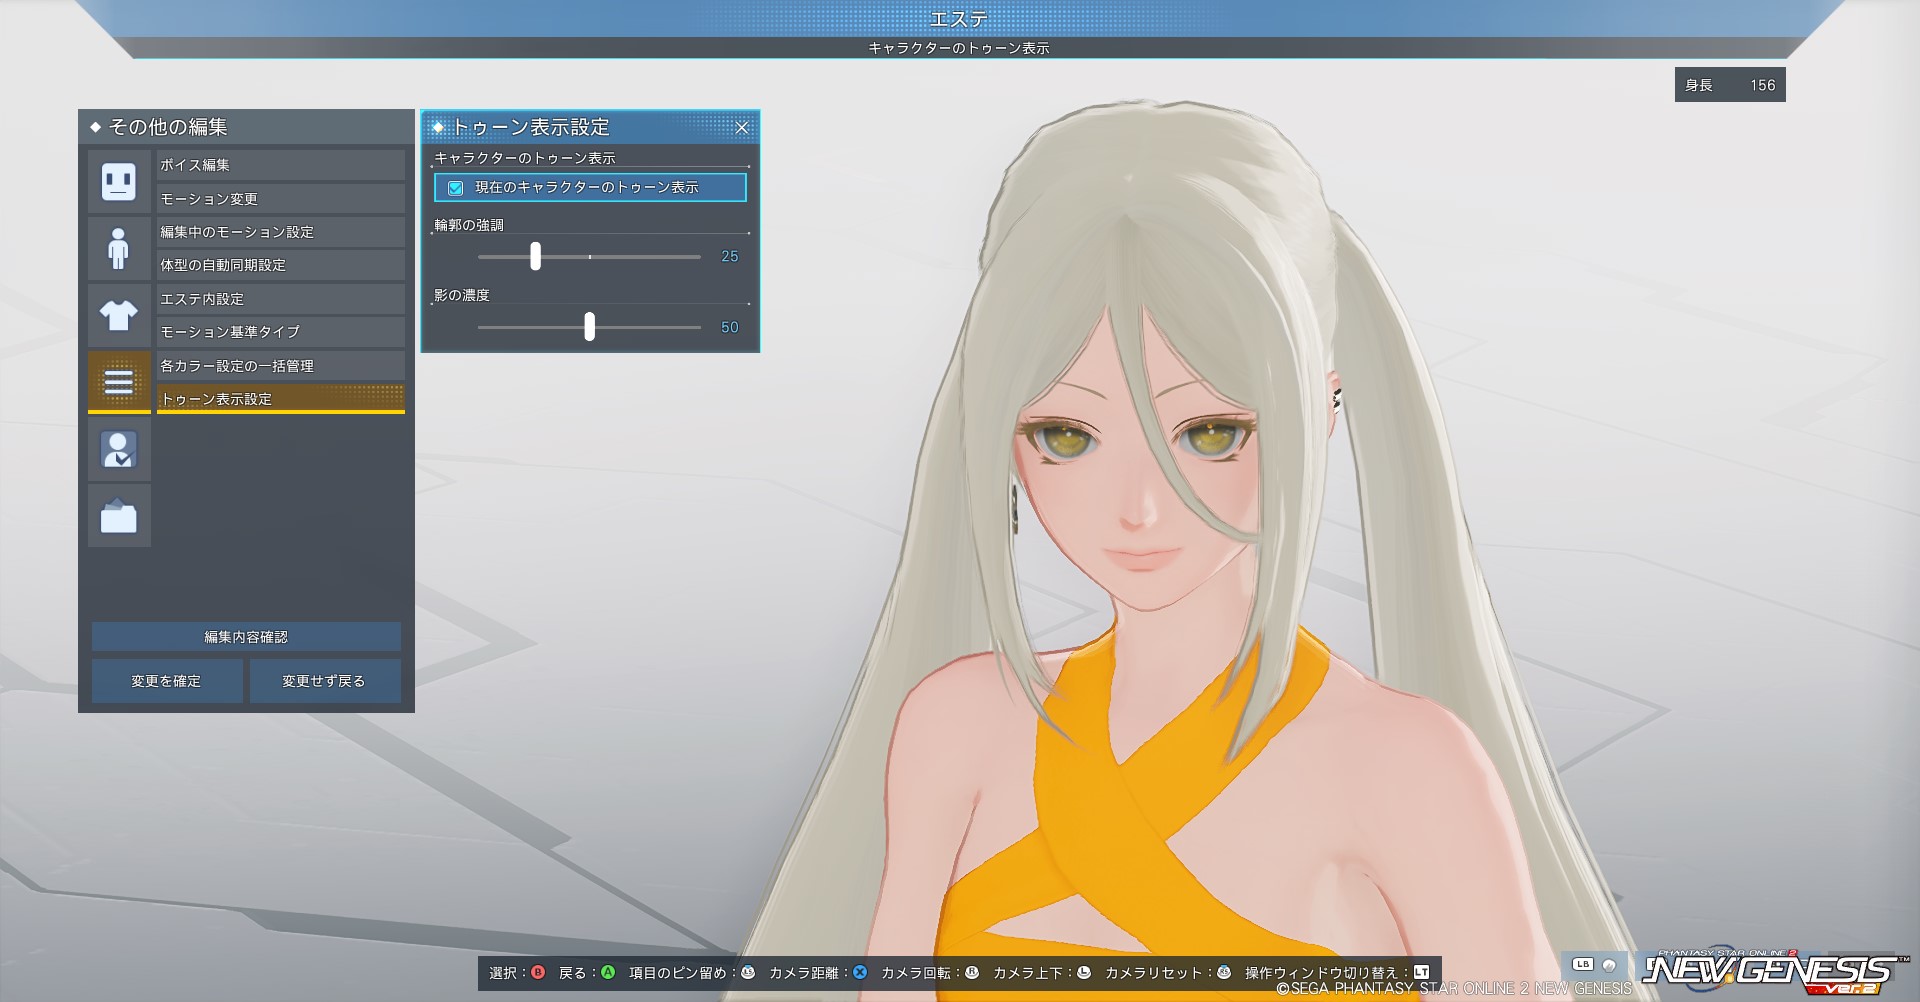Screen dimensions: 1920x1002
Task: Click the カメラリセット stick icon
Action: tap(1224, 972)
